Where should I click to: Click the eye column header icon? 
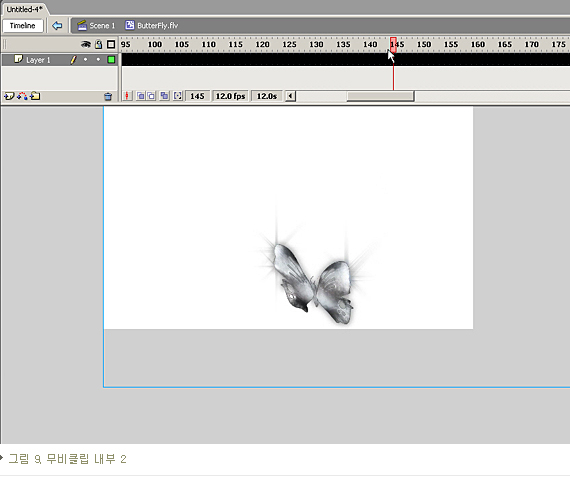click(x=86, y=44)
